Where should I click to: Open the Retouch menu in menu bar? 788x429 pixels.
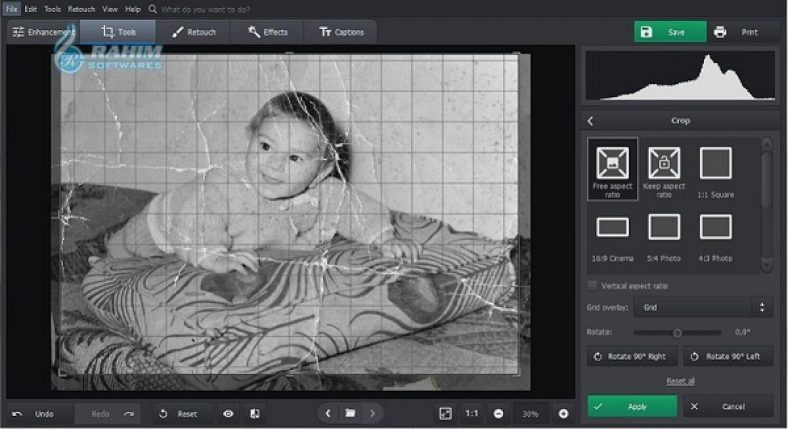coord(81,8)
